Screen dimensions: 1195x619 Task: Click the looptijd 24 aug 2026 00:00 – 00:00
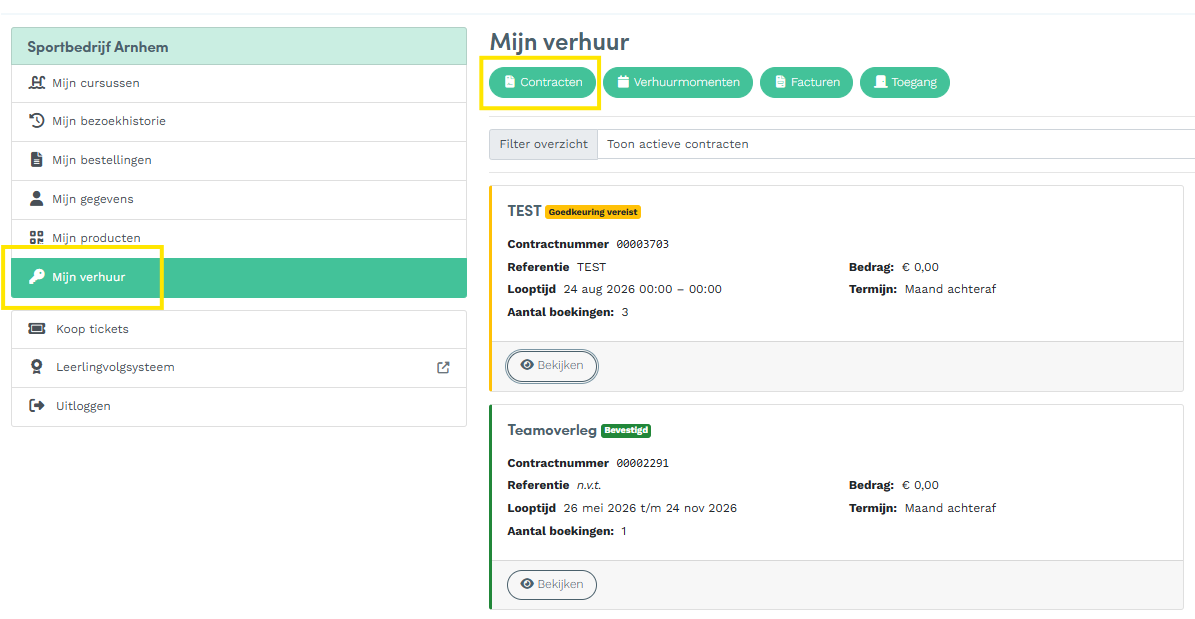pos(642,290)
